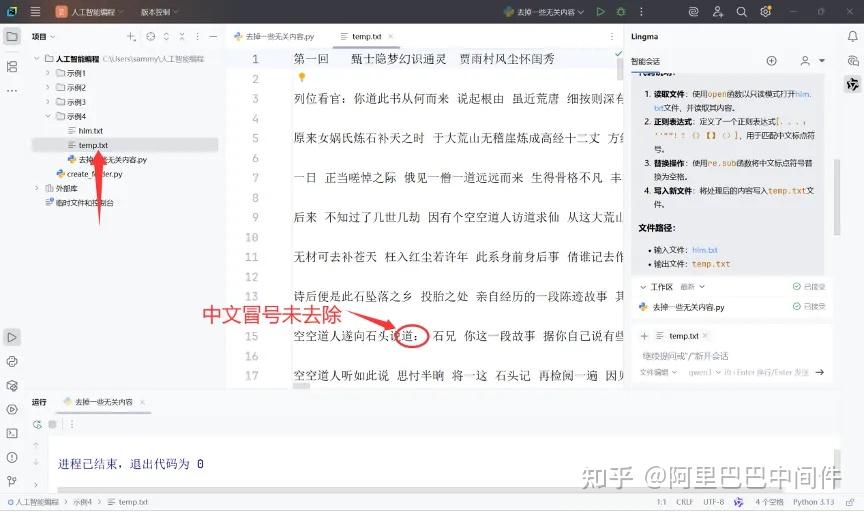Open the chat bubbles icon on right bar

(x=852, y=61)
